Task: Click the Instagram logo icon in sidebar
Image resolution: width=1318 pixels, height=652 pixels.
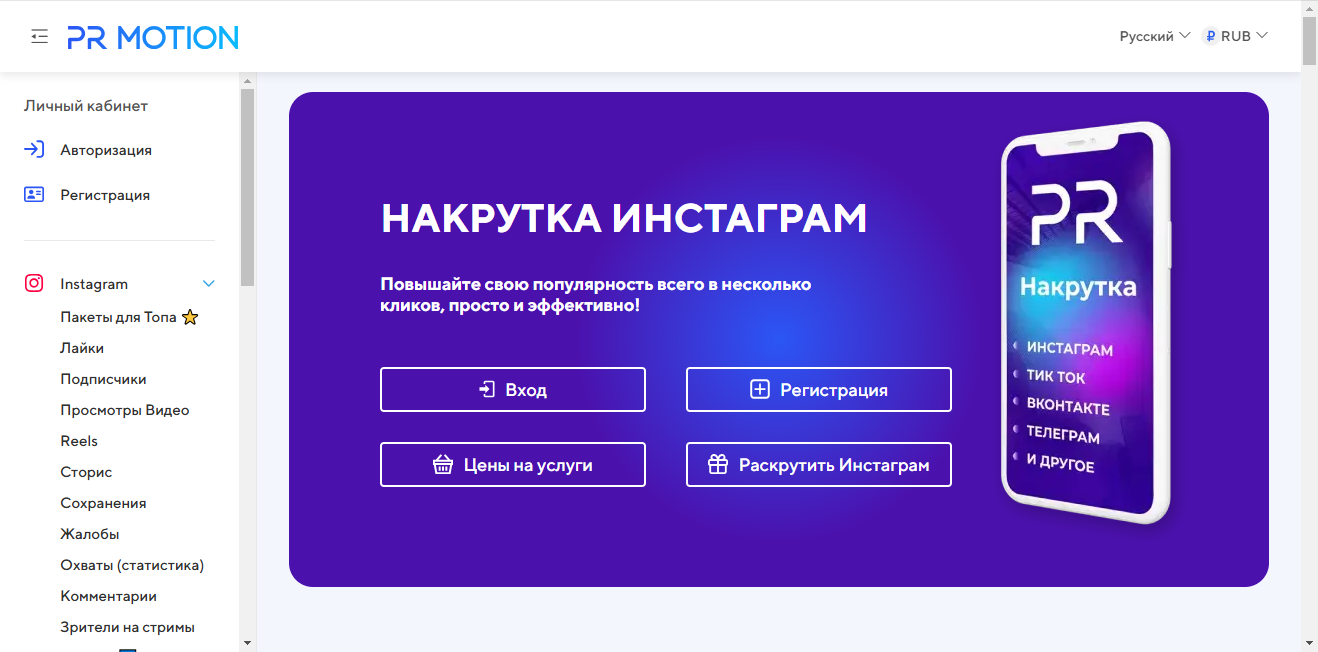Action: click(34, 283)
